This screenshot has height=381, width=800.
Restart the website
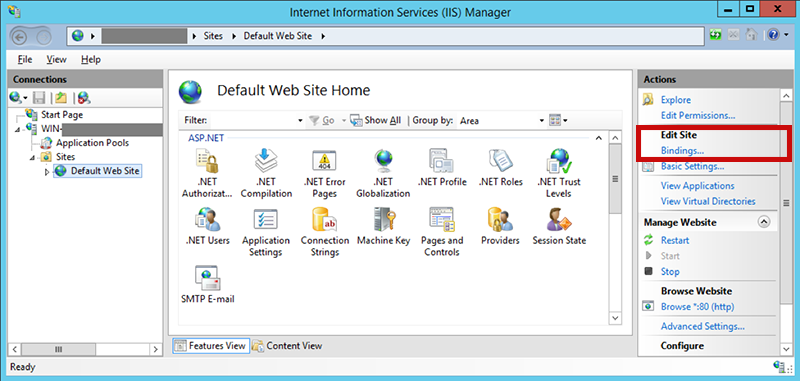(x=675, y=240)
